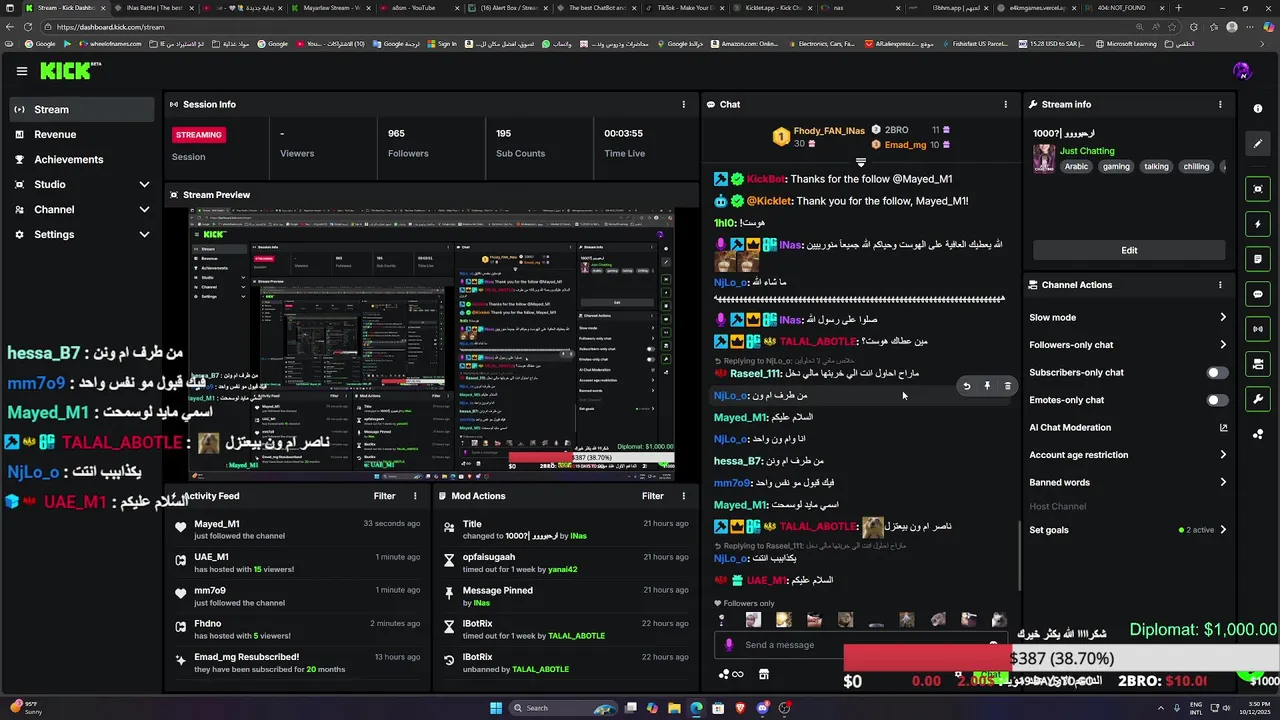Open Channel Actions three-dot menu

1220,285
